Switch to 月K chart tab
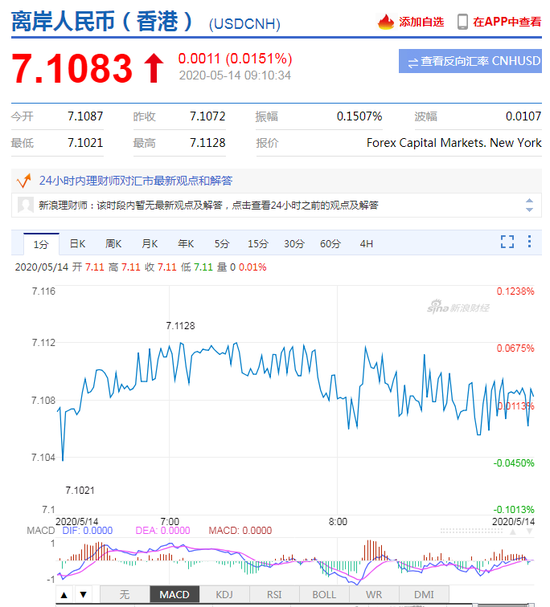The width and height of the screenshot is (550, 607). point(149,244)
